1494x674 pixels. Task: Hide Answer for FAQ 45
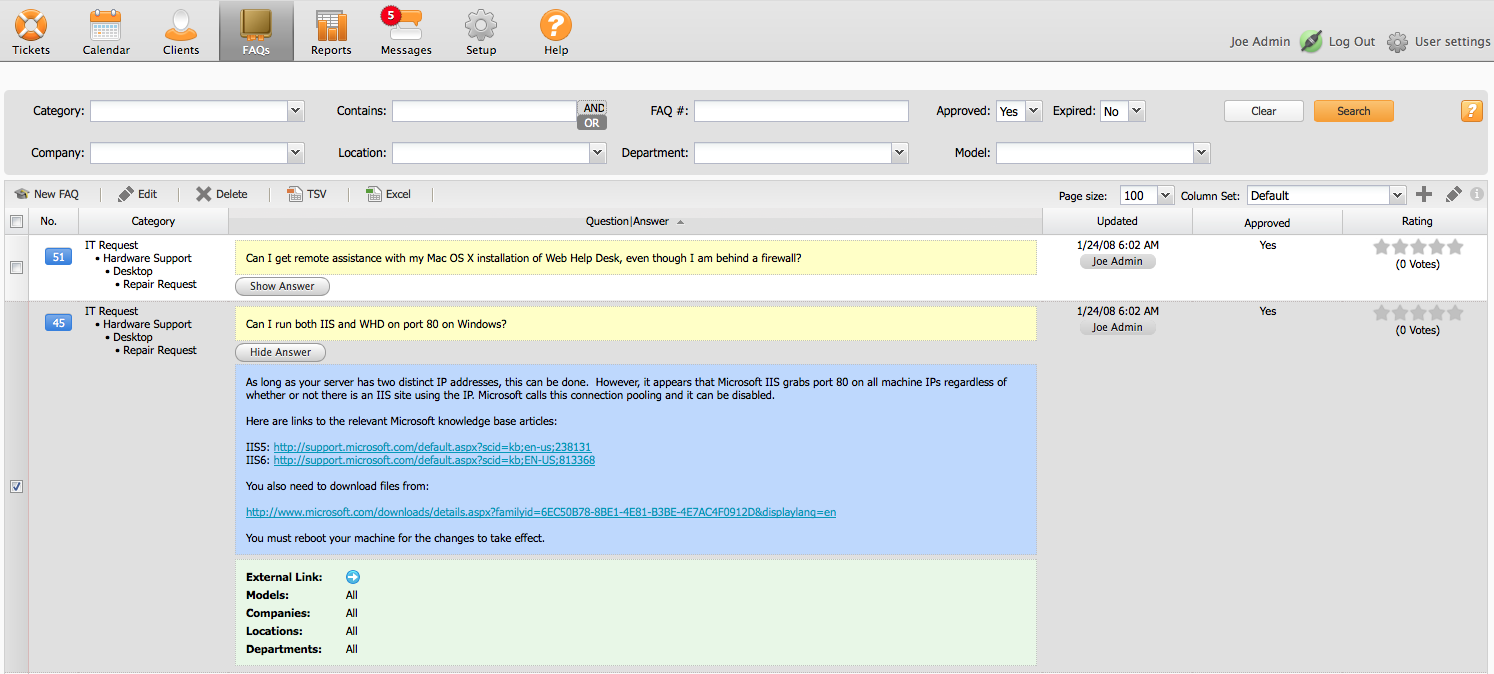[x=280, y=352]
